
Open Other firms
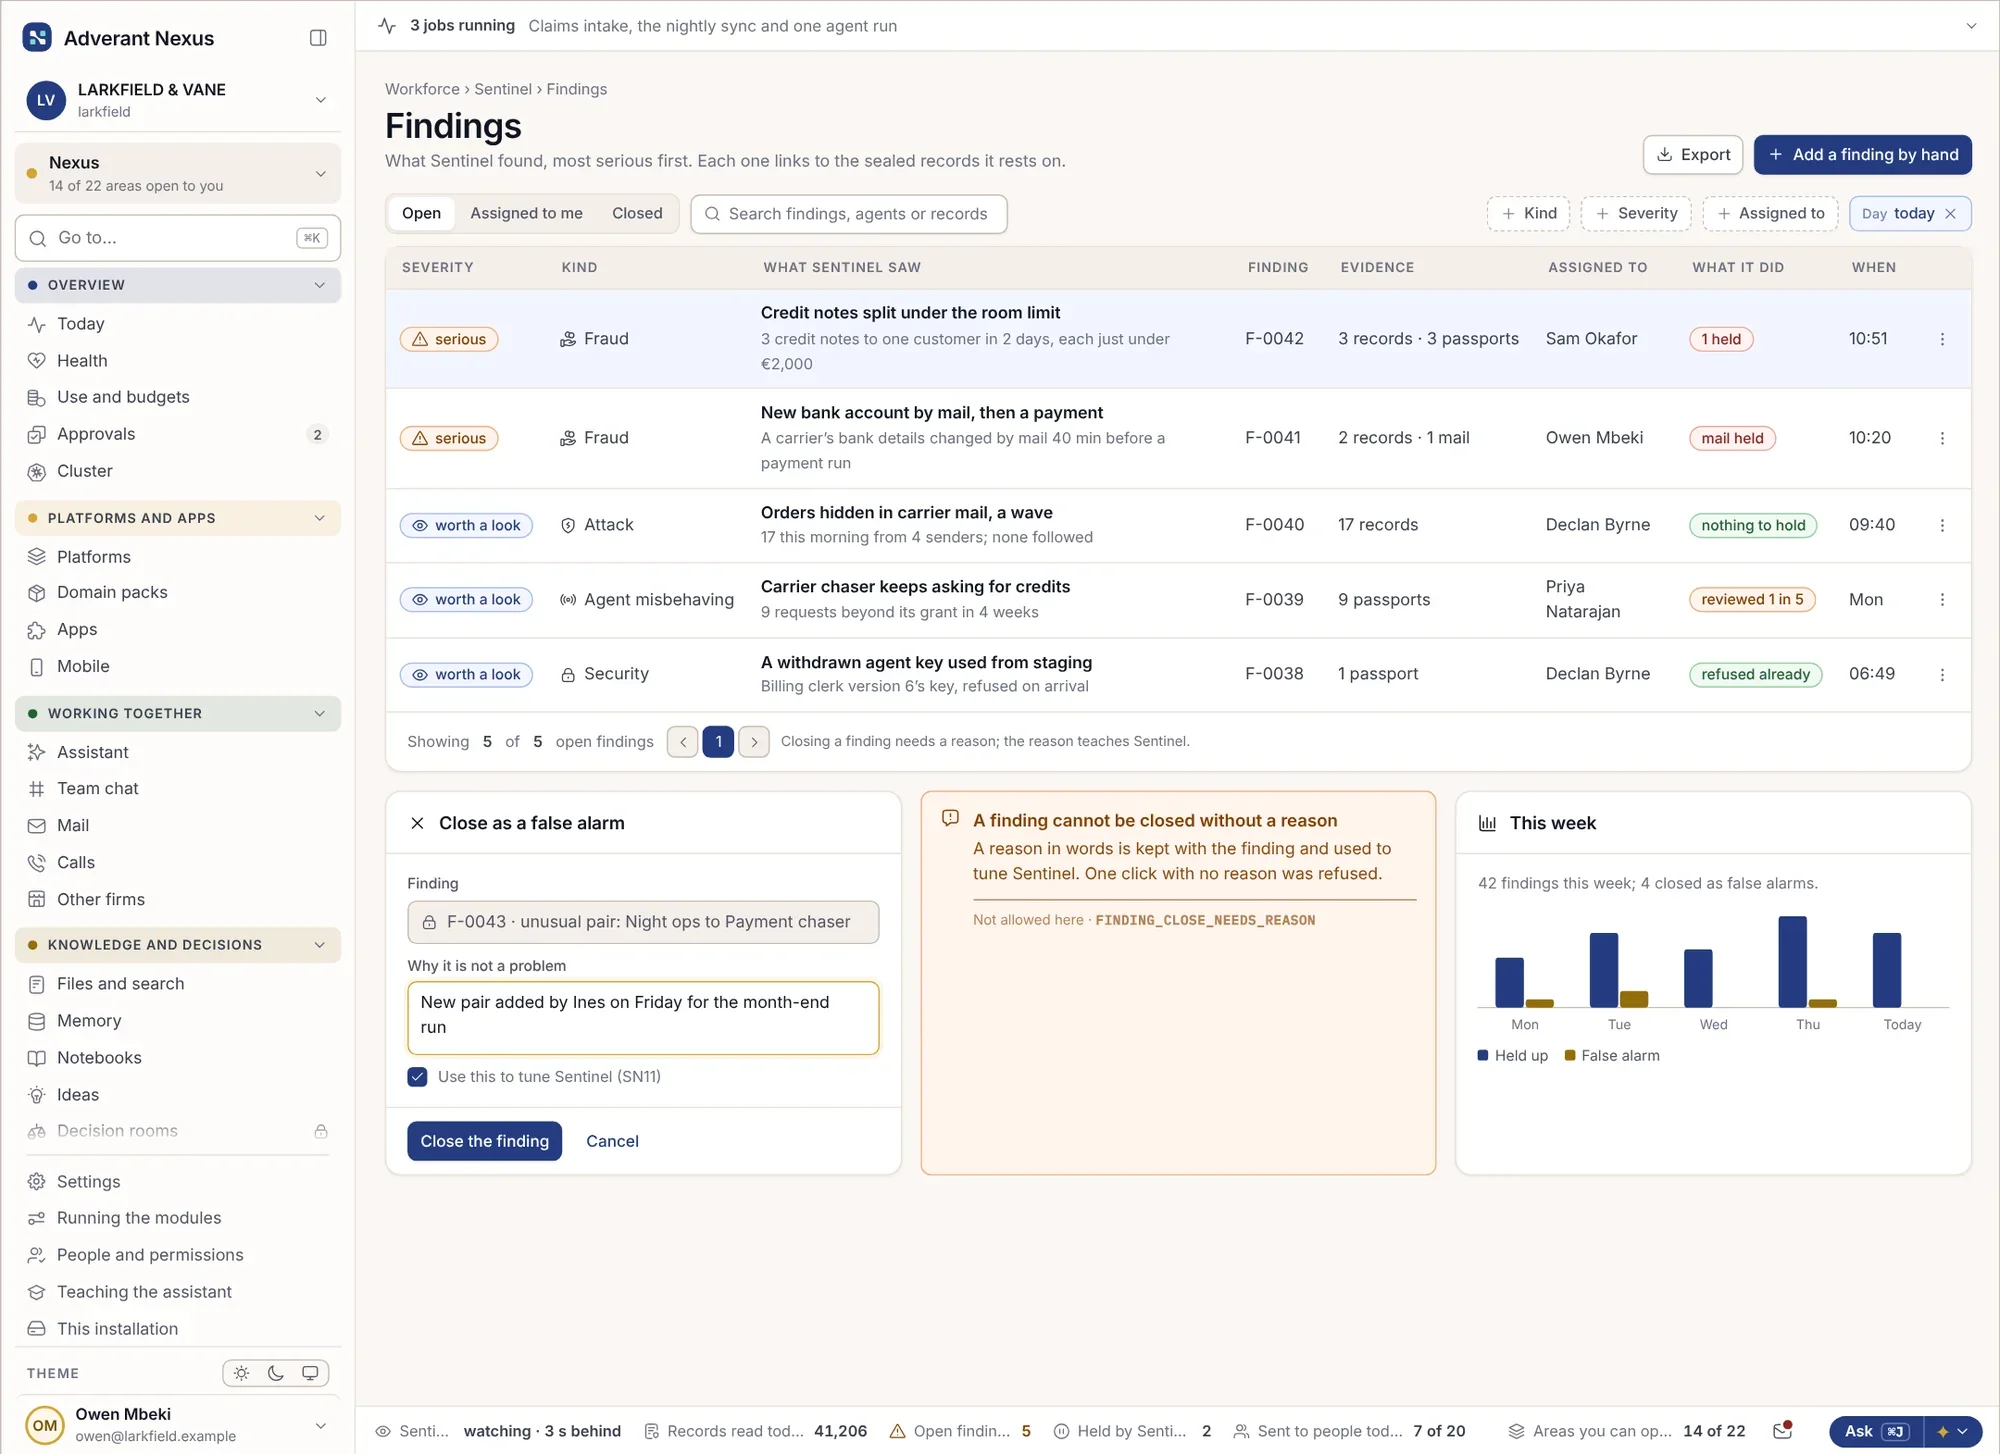(178, 900)
